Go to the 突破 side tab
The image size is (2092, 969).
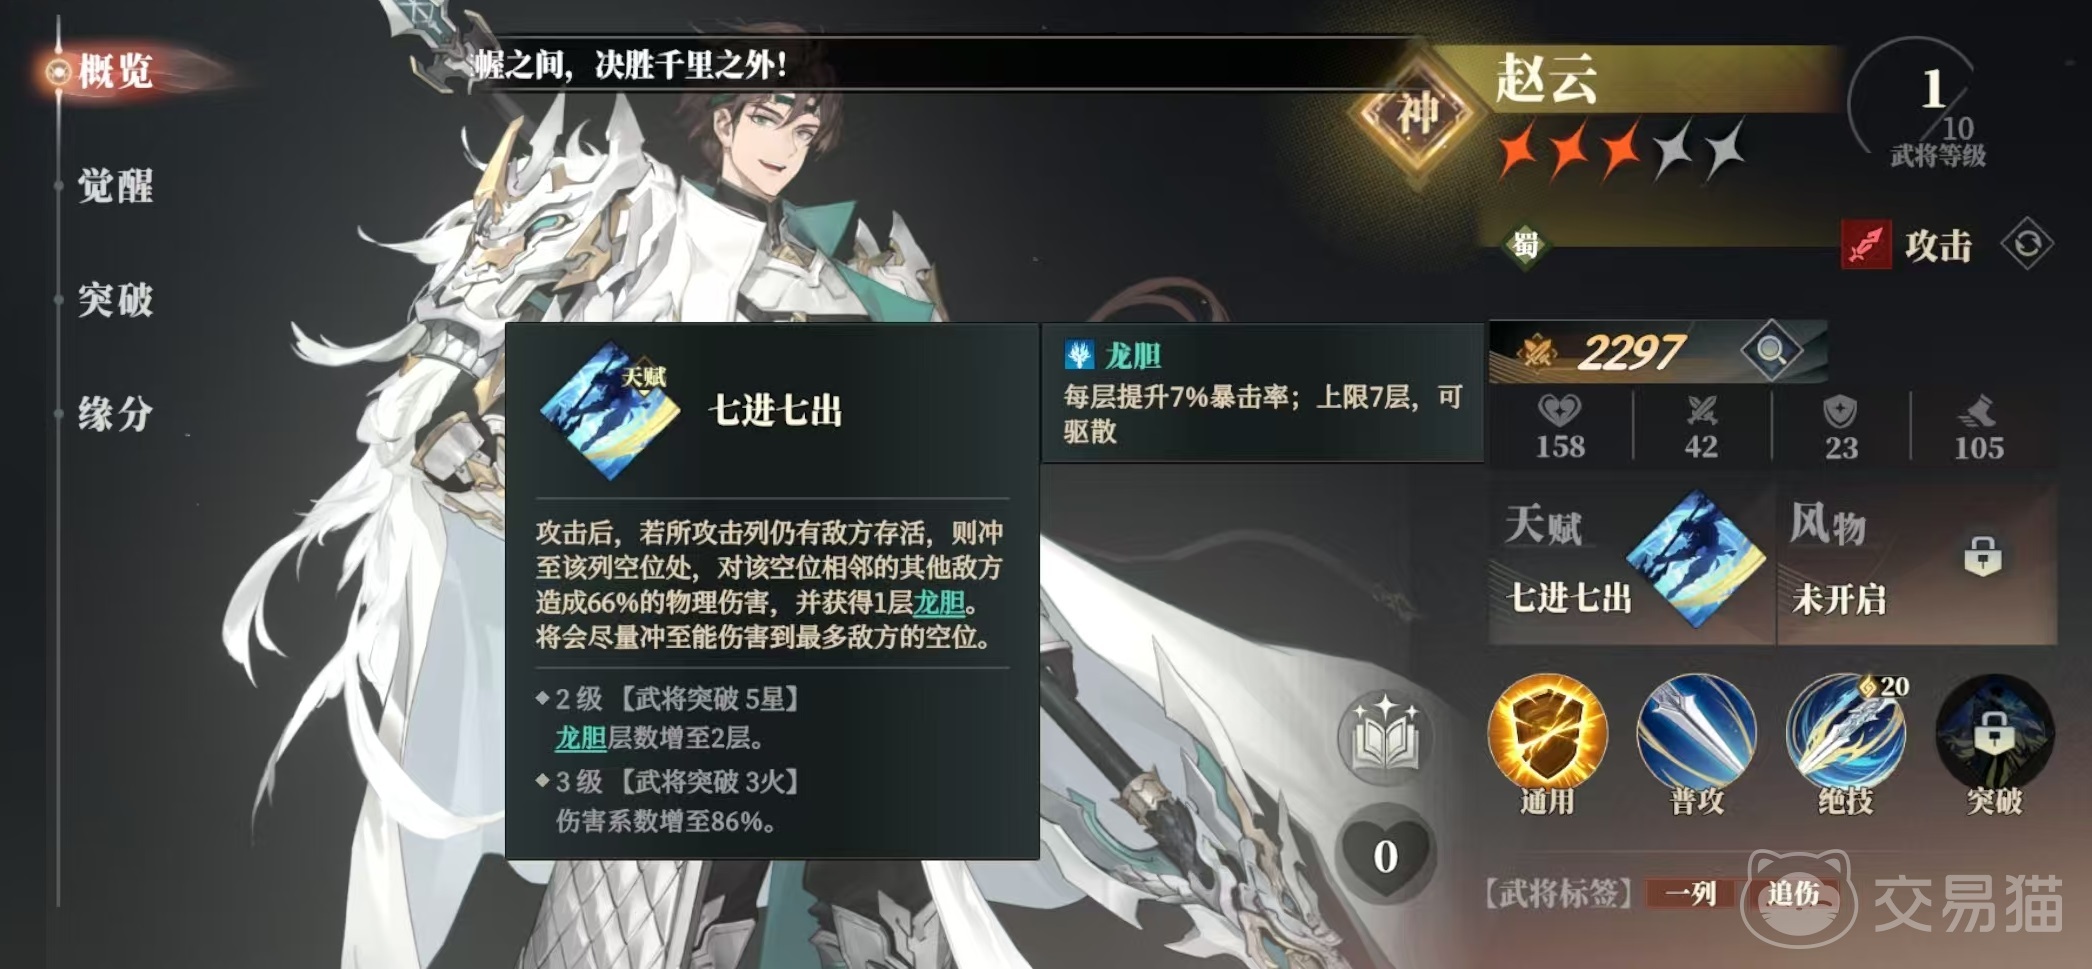[115, 299]
